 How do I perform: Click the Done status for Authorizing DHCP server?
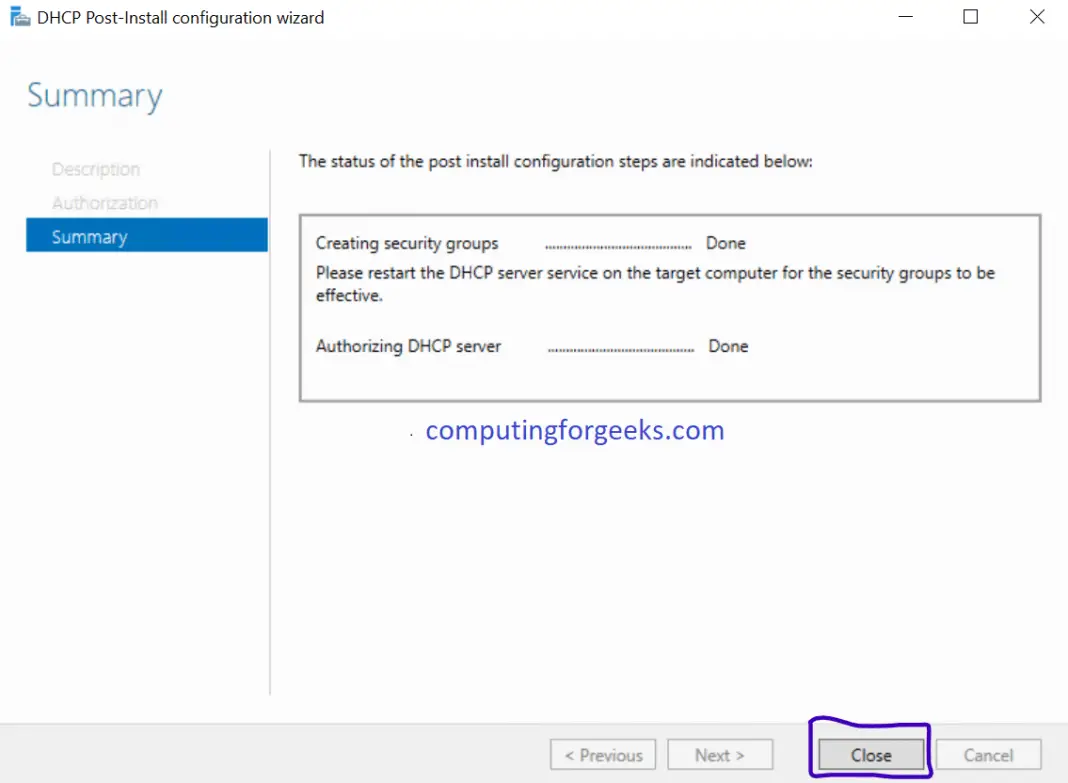728,346
